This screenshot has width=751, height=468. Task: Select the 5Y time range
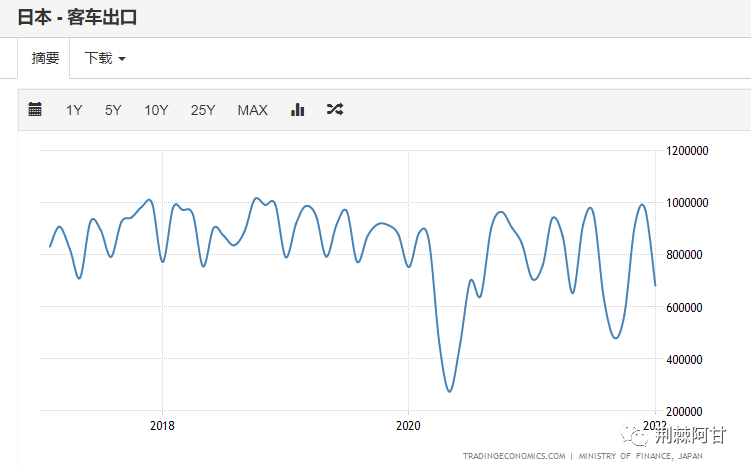pos(113,110)
